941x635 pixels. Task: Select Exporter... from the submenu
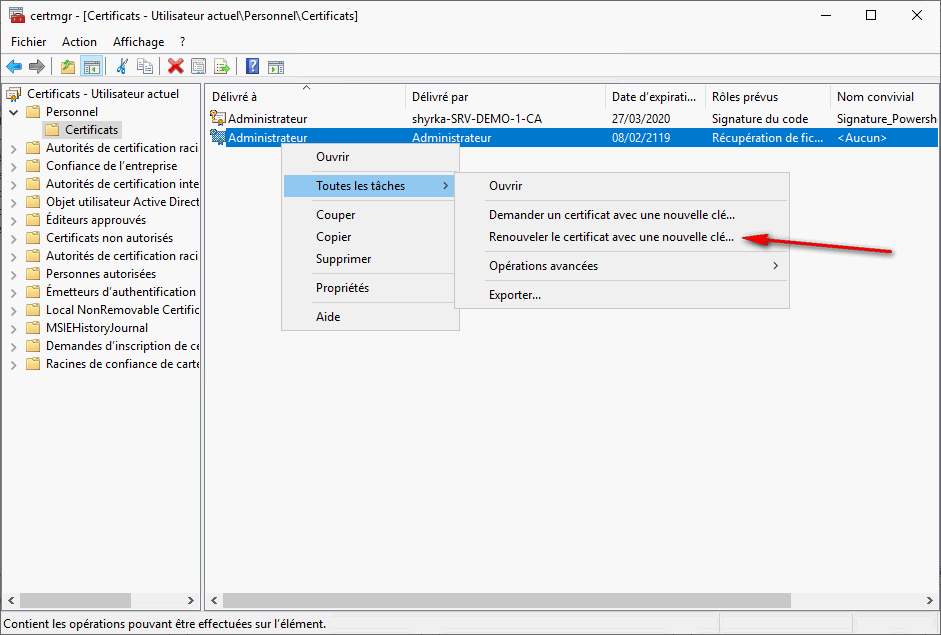[515, 295]
